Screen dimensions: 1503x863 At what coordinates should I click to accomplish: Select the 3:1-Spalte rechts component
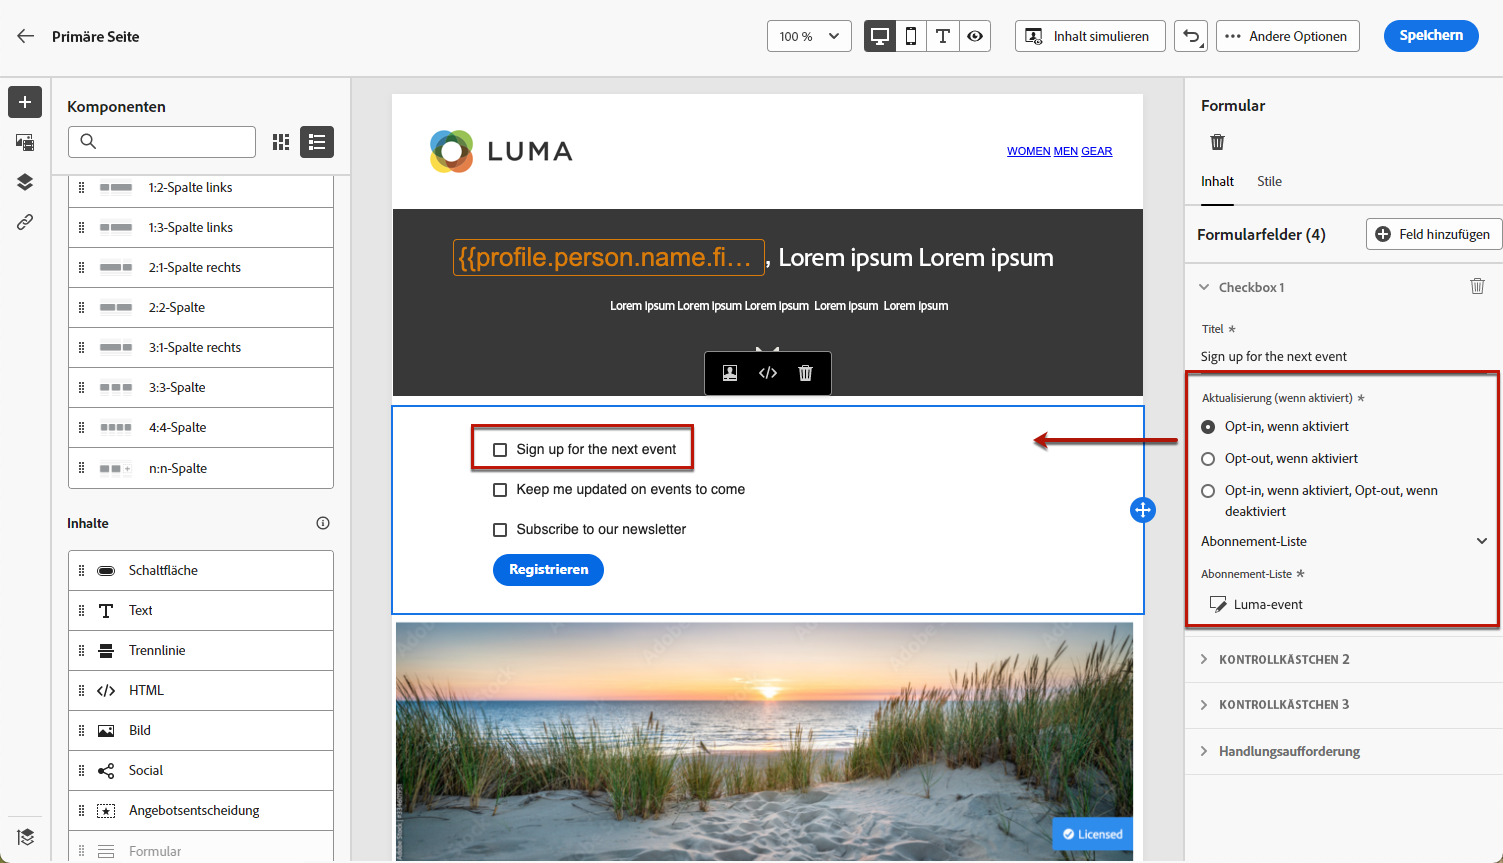[x=201, y=348]
